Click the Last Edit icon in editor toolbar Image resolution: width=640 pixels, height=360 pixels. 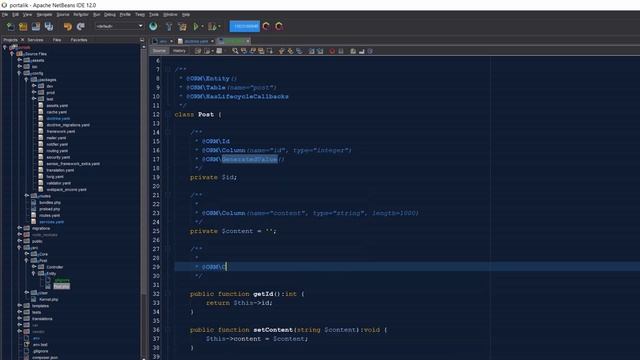click(198, 51)
